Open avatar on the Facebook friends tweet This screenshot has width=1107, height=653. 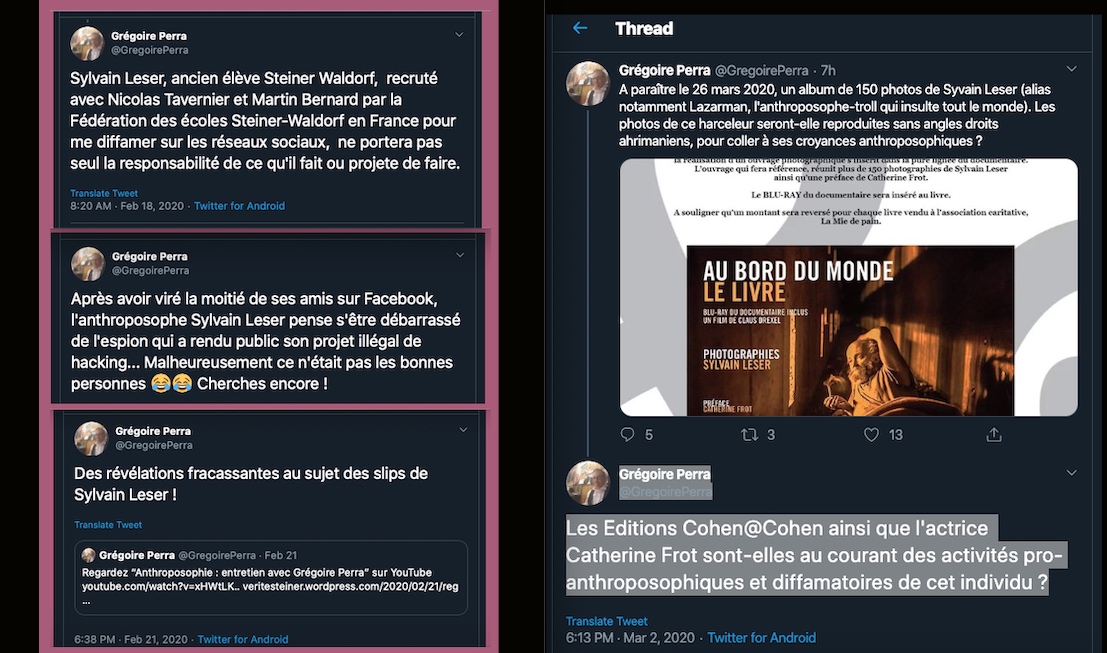pyautogui.click(x=88, y=264)
